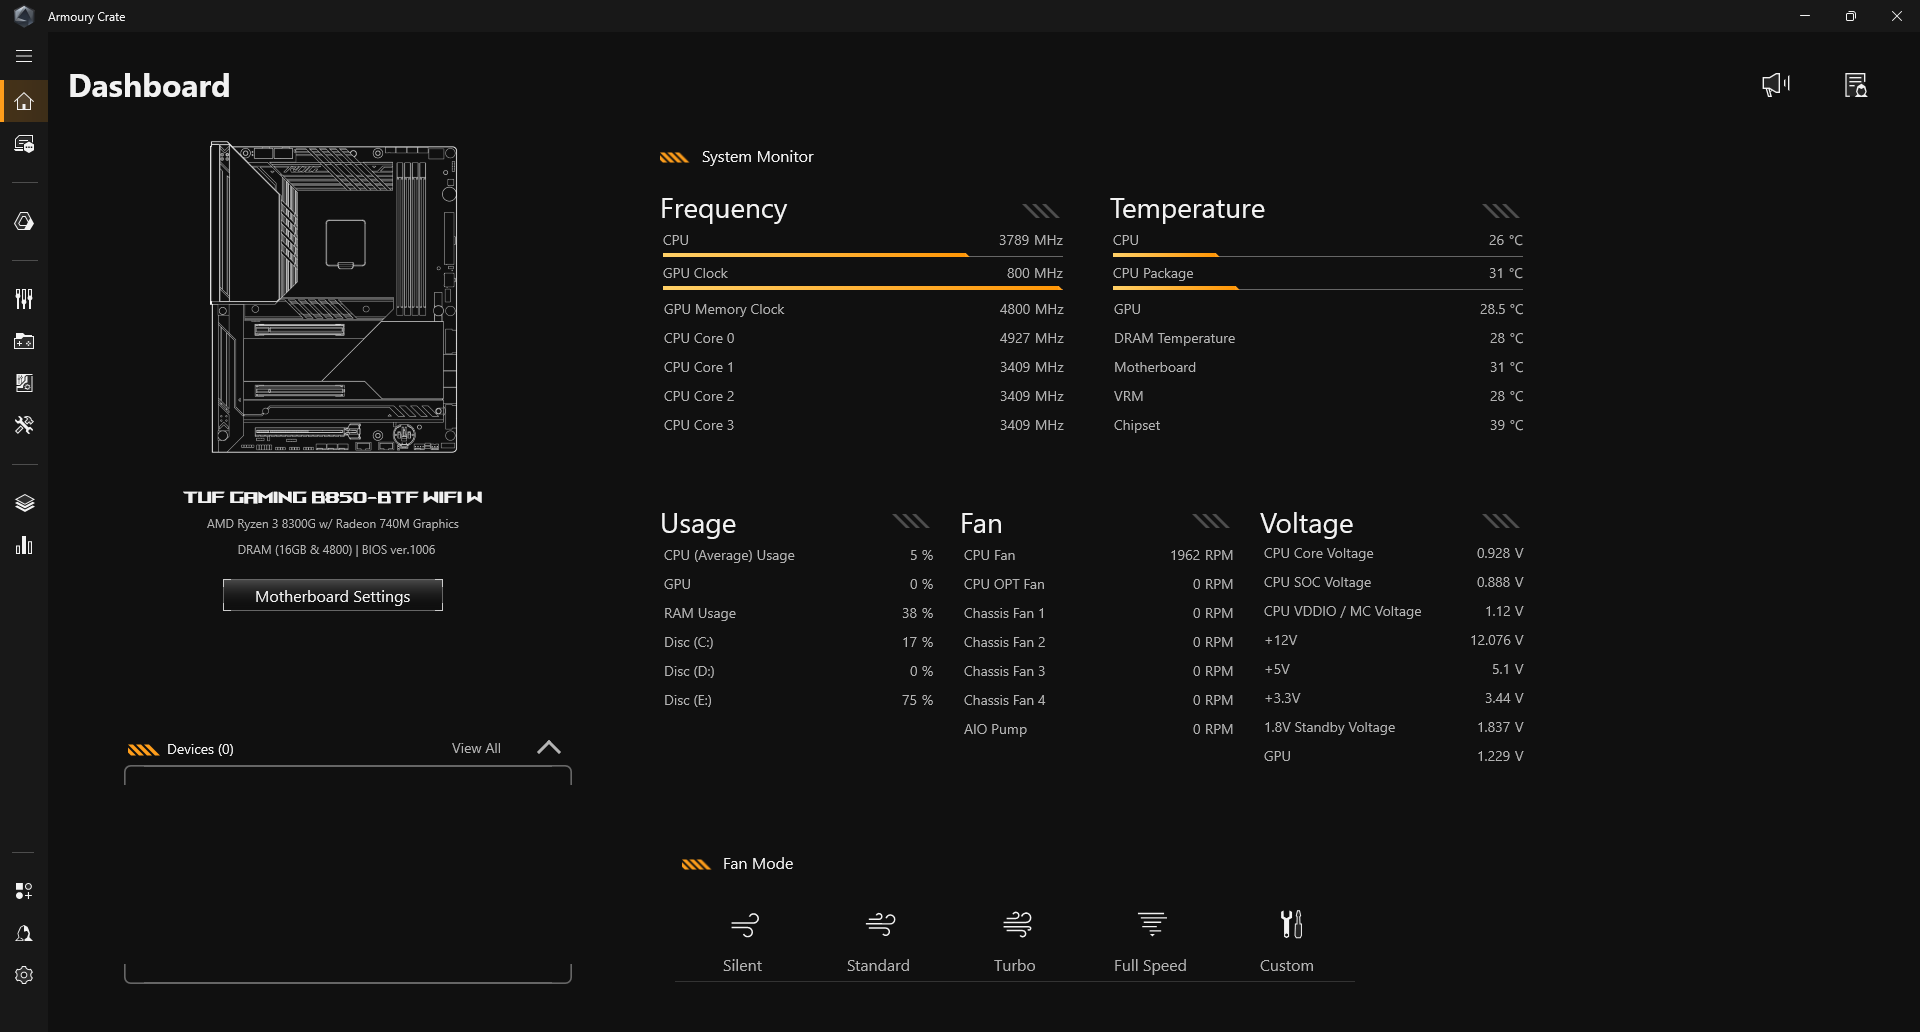Select GPU Memory Clock row

coord(863,309)
